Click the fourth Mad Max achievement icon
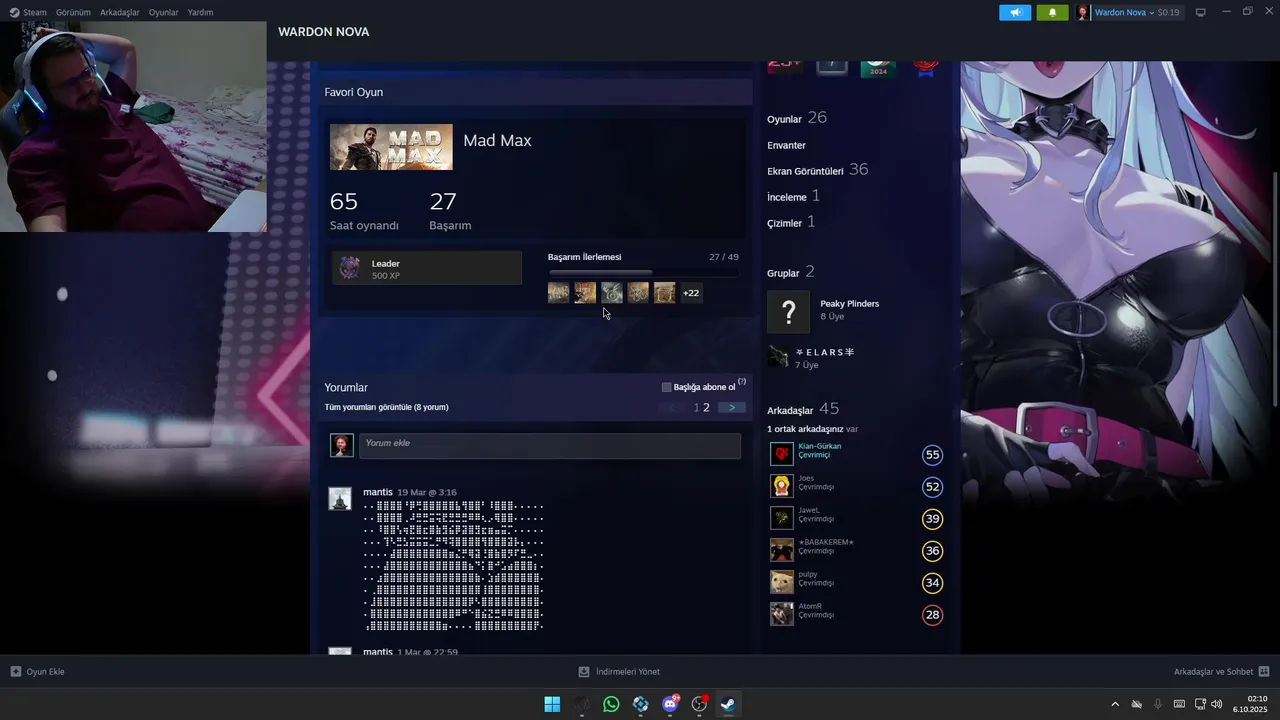Viewport: 1280px width, 720px height. coord(638,293)
